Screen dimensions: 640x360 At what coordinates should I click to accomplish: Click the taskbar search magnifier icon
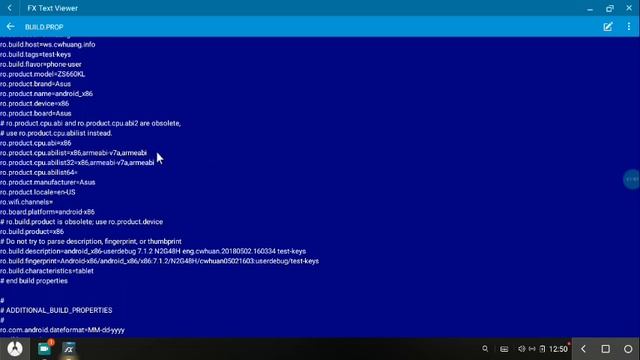485,349
